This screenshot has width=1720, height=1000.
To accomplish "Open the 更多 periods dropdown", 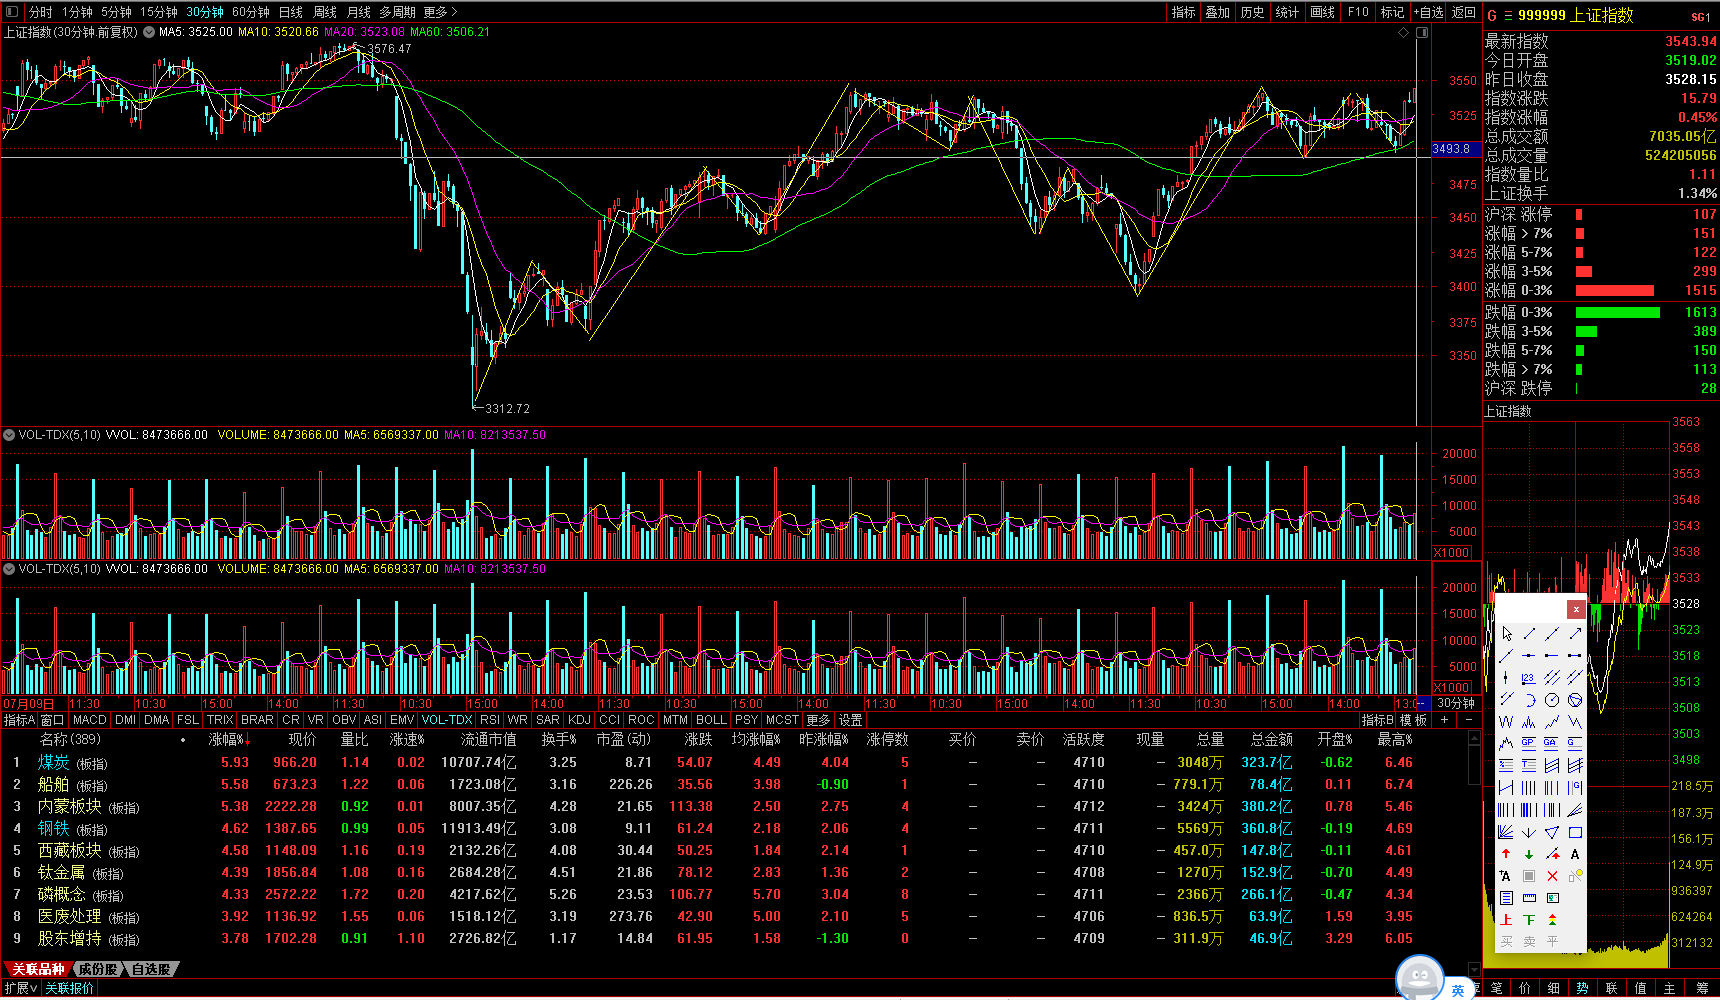I will (440, 12).
